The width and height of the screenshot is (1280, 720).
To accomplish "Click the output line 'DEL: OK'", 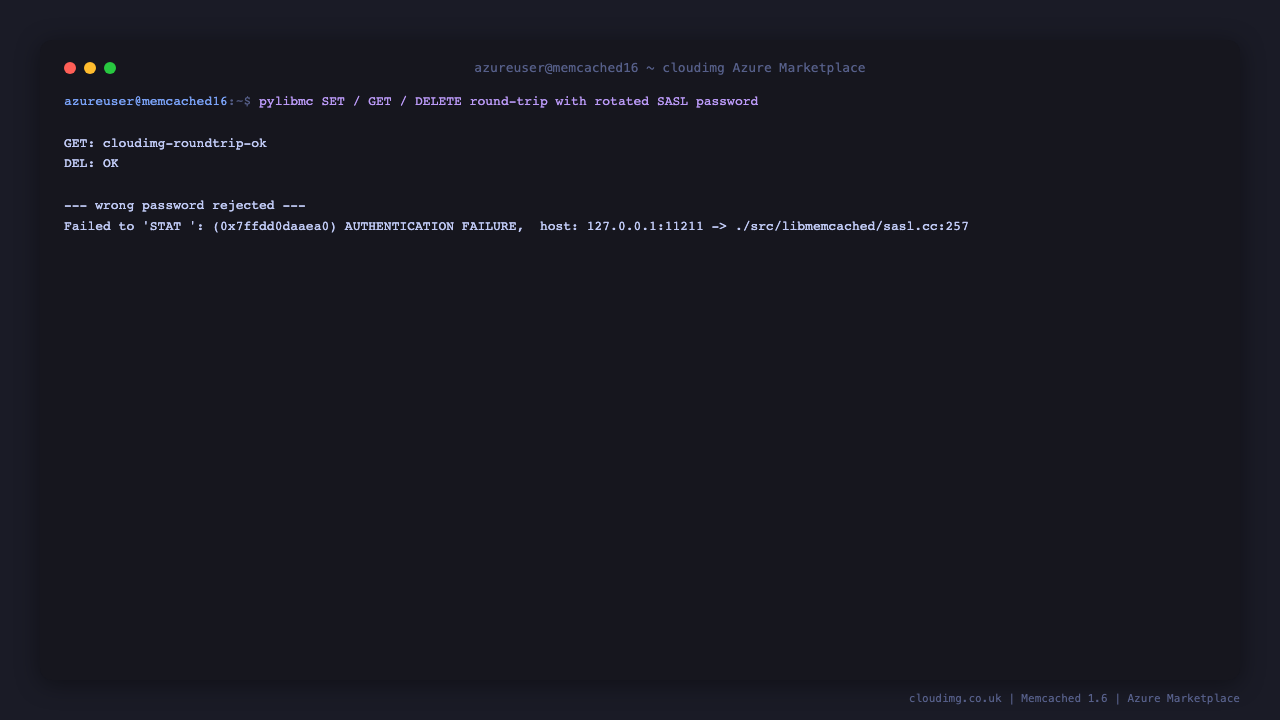I will click(91, 163).
